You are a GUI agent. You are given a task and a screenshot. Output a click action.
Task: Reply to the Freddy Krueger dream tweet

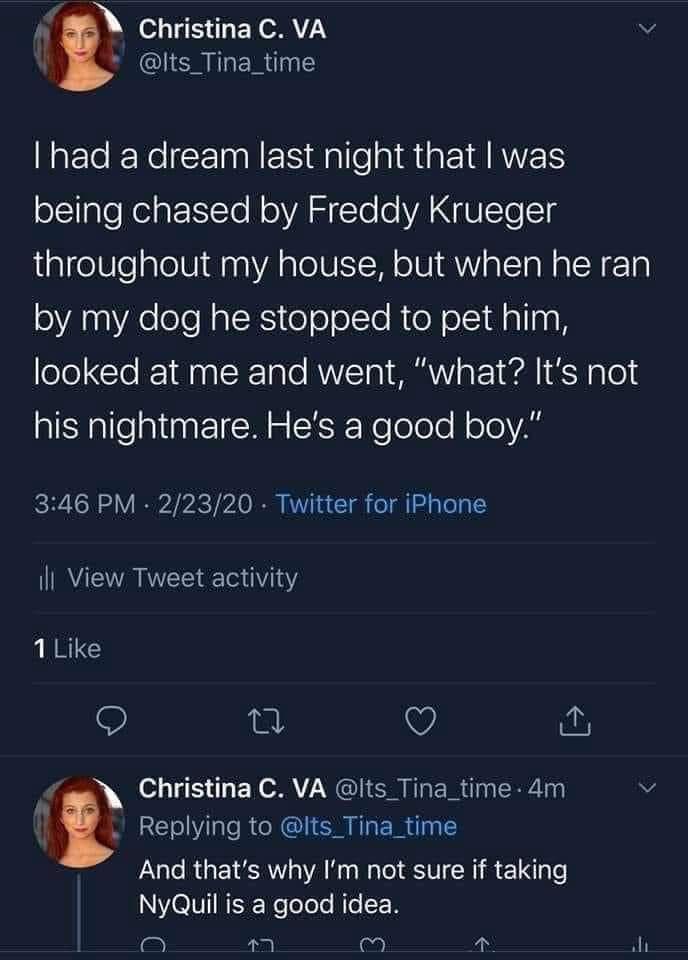[x=110, y=719]
